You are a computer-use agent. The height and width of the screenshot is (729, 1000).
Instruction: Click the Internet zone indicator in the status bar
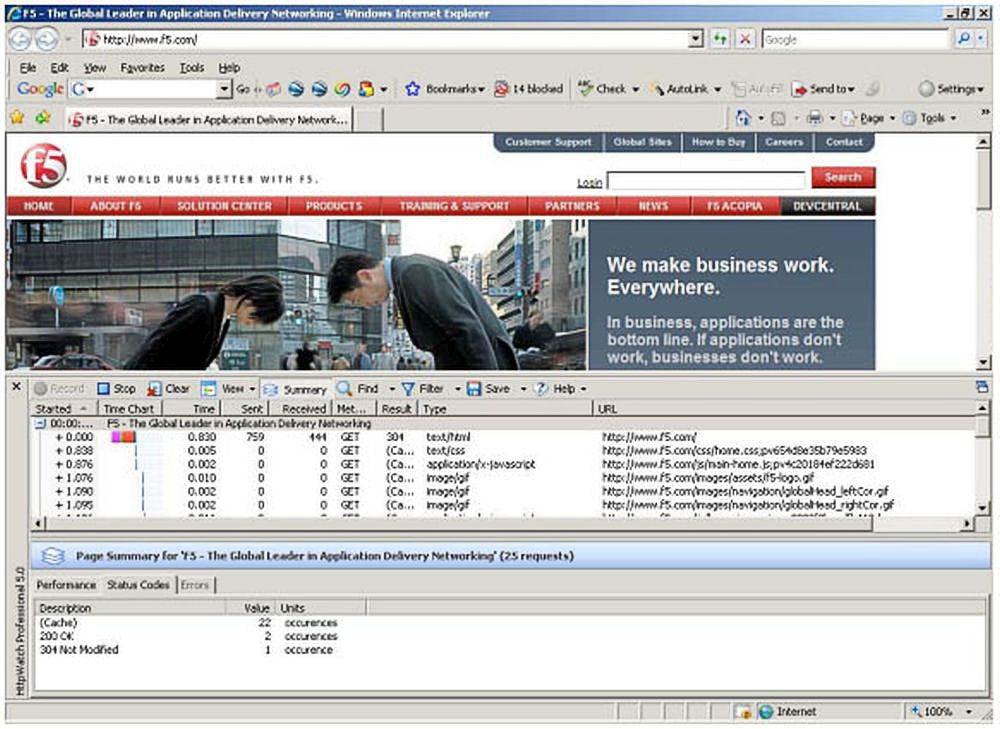tap(787, 711)
